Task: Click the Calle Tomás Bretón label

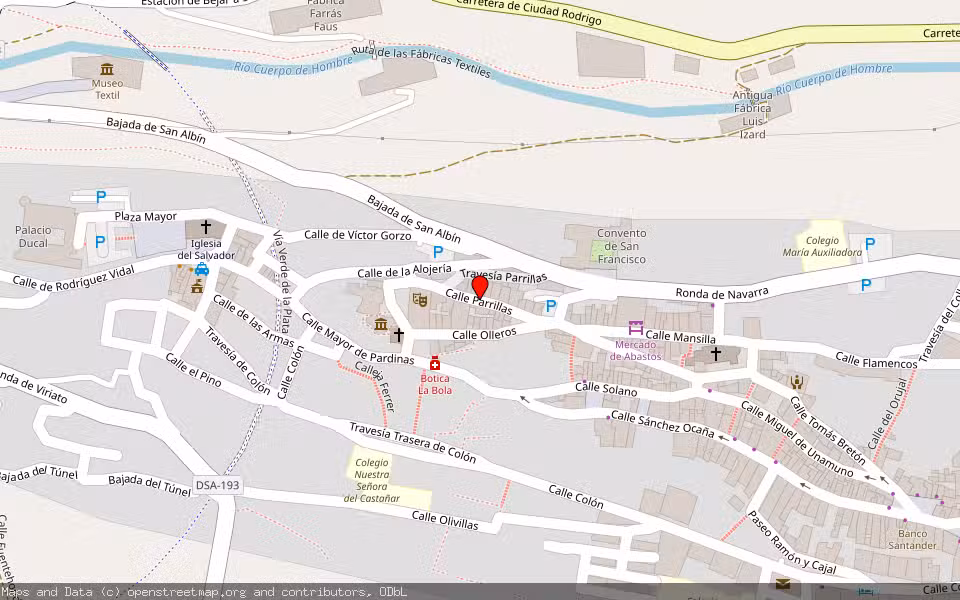Action: (827, 430)
